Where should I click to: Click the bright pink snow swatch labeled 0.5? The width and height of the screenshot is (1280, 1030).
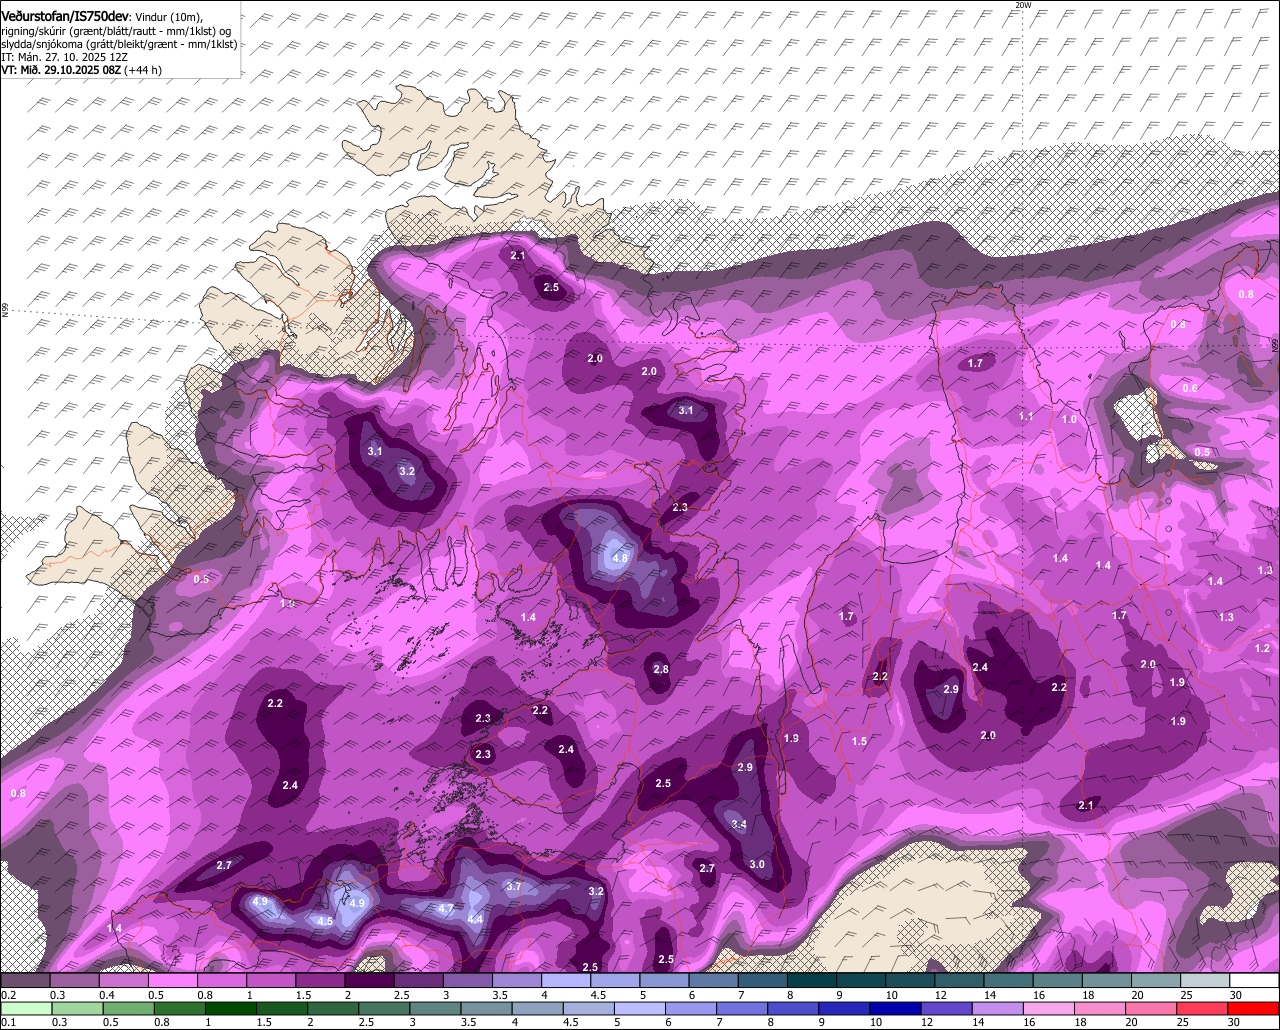point(172,981)
